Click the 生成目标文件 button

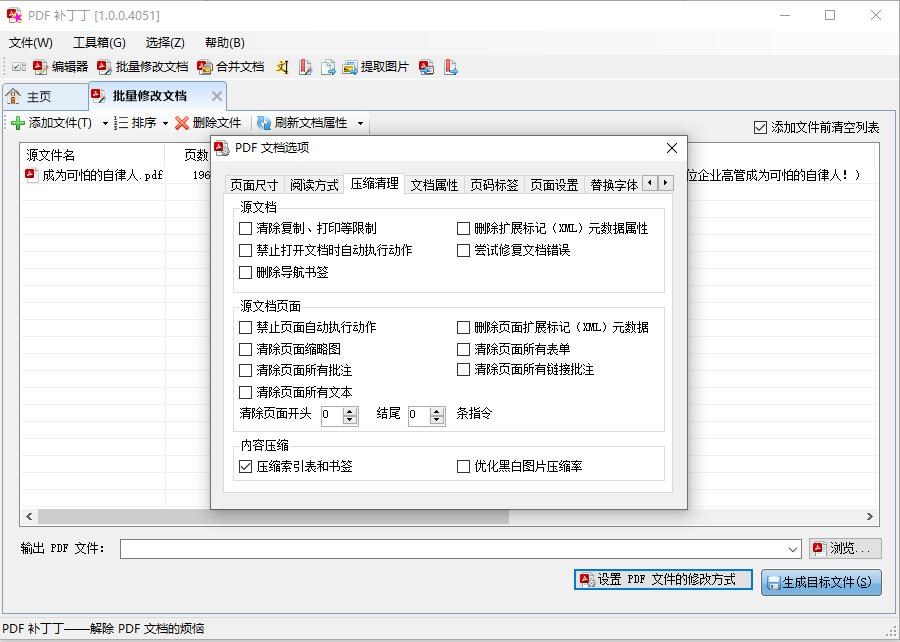(821, 581)
